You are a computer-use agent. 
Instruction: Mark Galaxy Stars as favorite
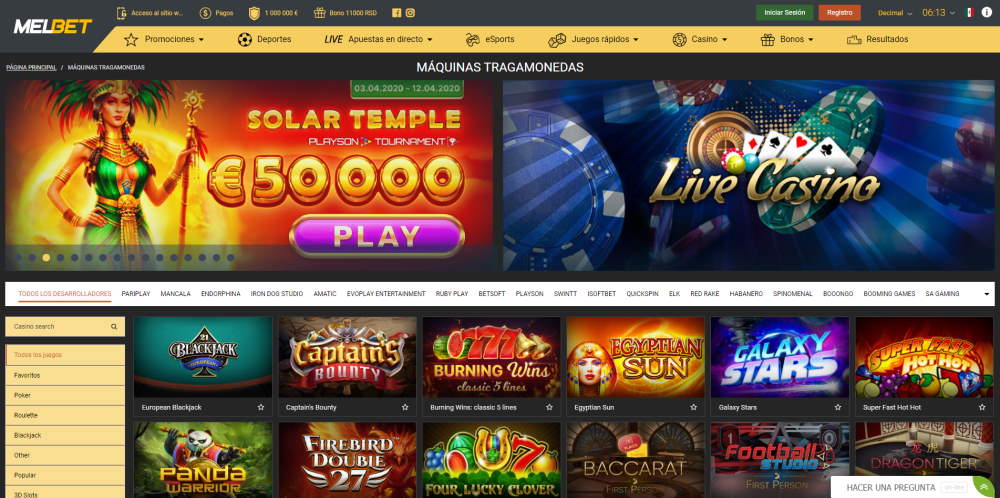point(837,407)
